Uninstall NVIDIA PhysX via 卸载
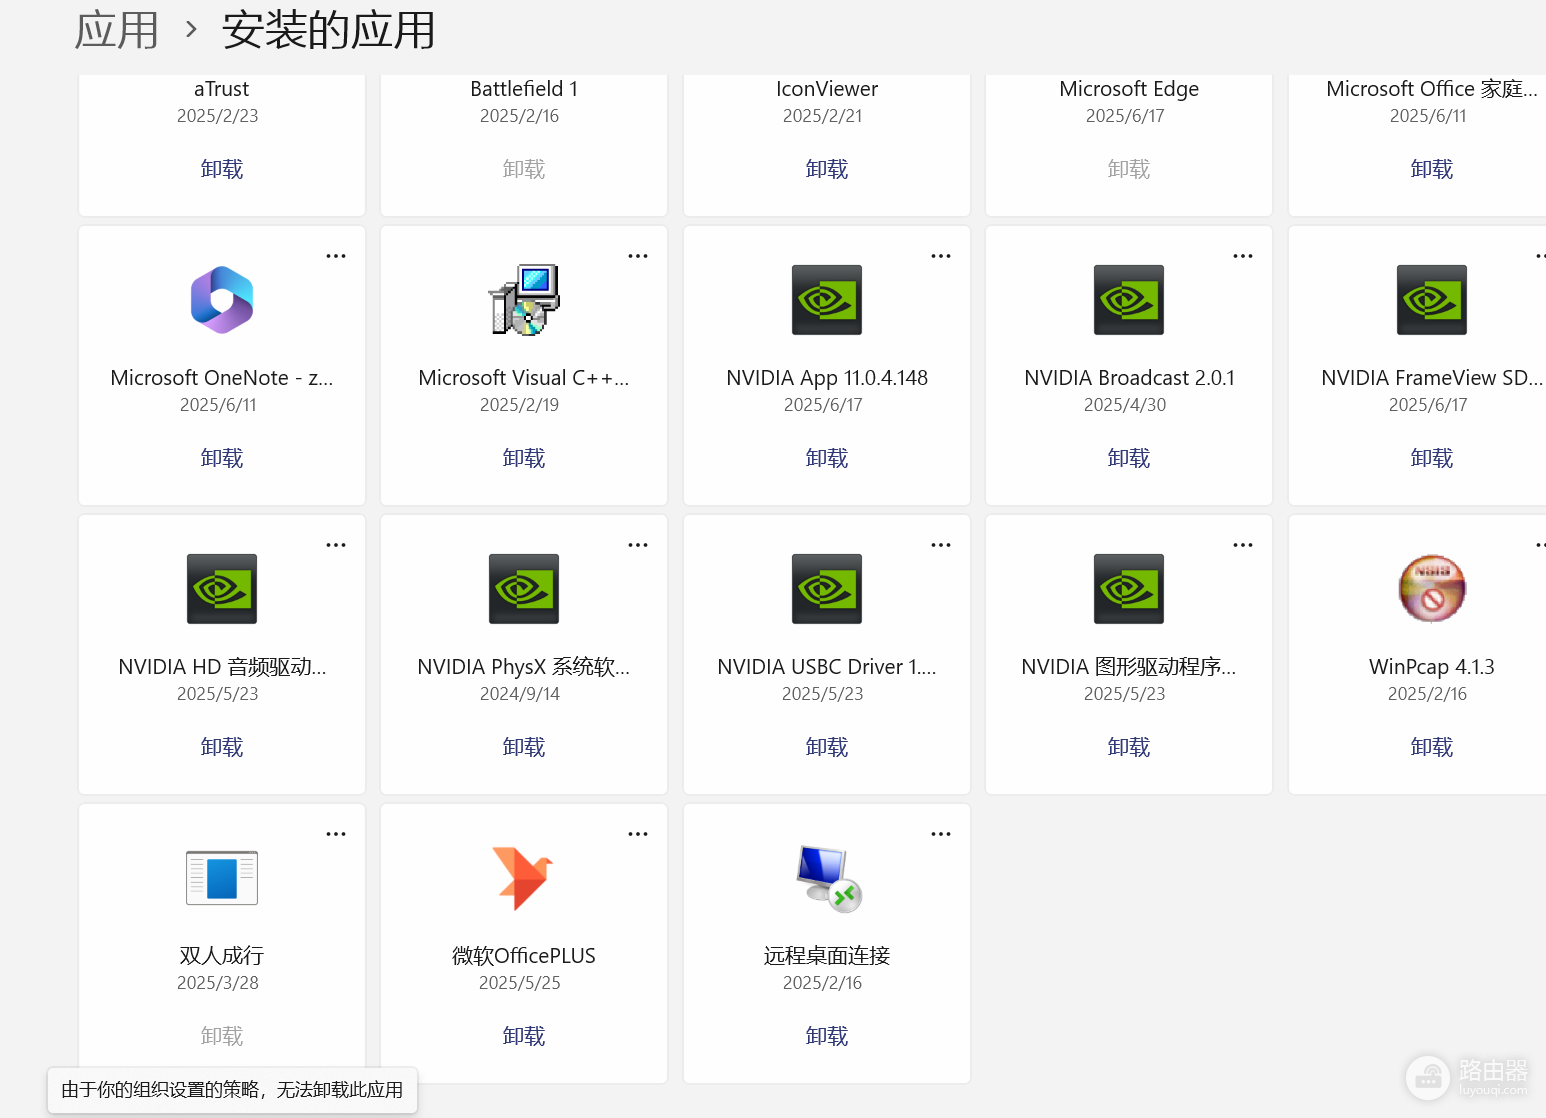Screen dimensions: 1546x1118 click(524, 747)
